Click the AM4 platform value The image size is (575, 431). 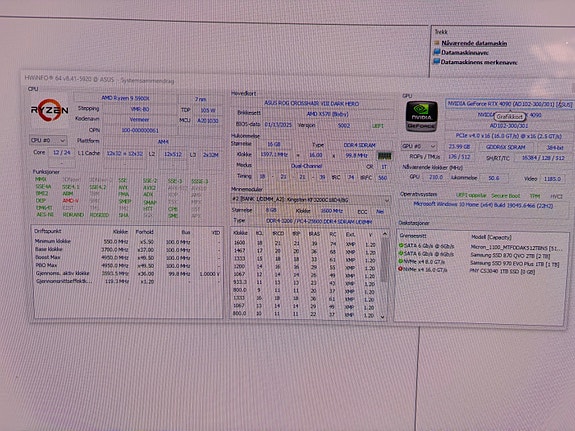(163, 141)
